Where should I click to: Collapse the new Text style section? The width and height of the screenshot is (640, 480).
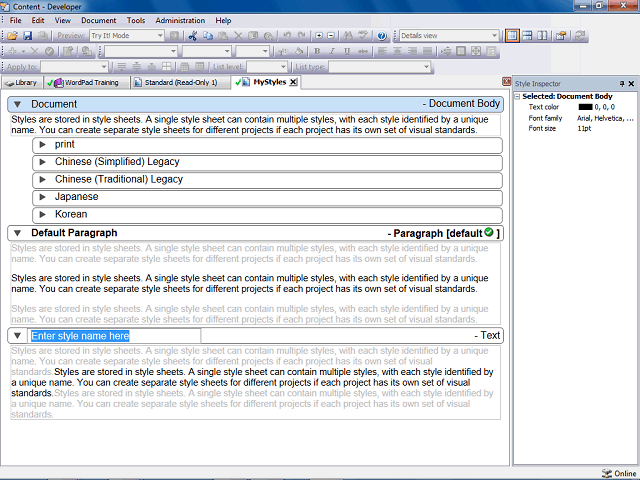(18, 336)
